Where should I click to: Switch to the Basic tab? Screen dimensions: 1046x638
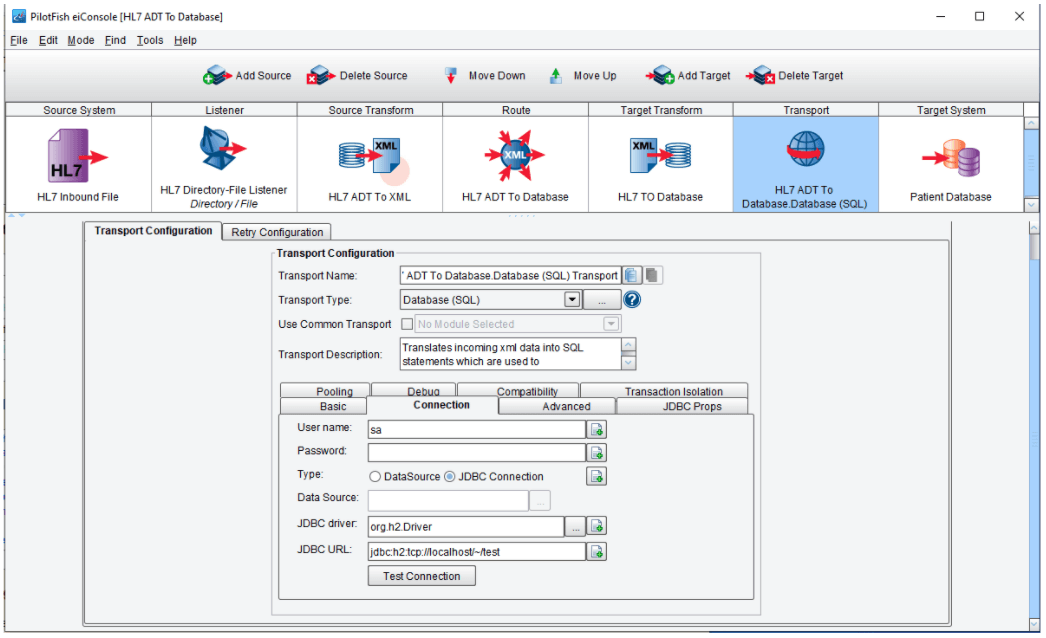pos(324,406)
